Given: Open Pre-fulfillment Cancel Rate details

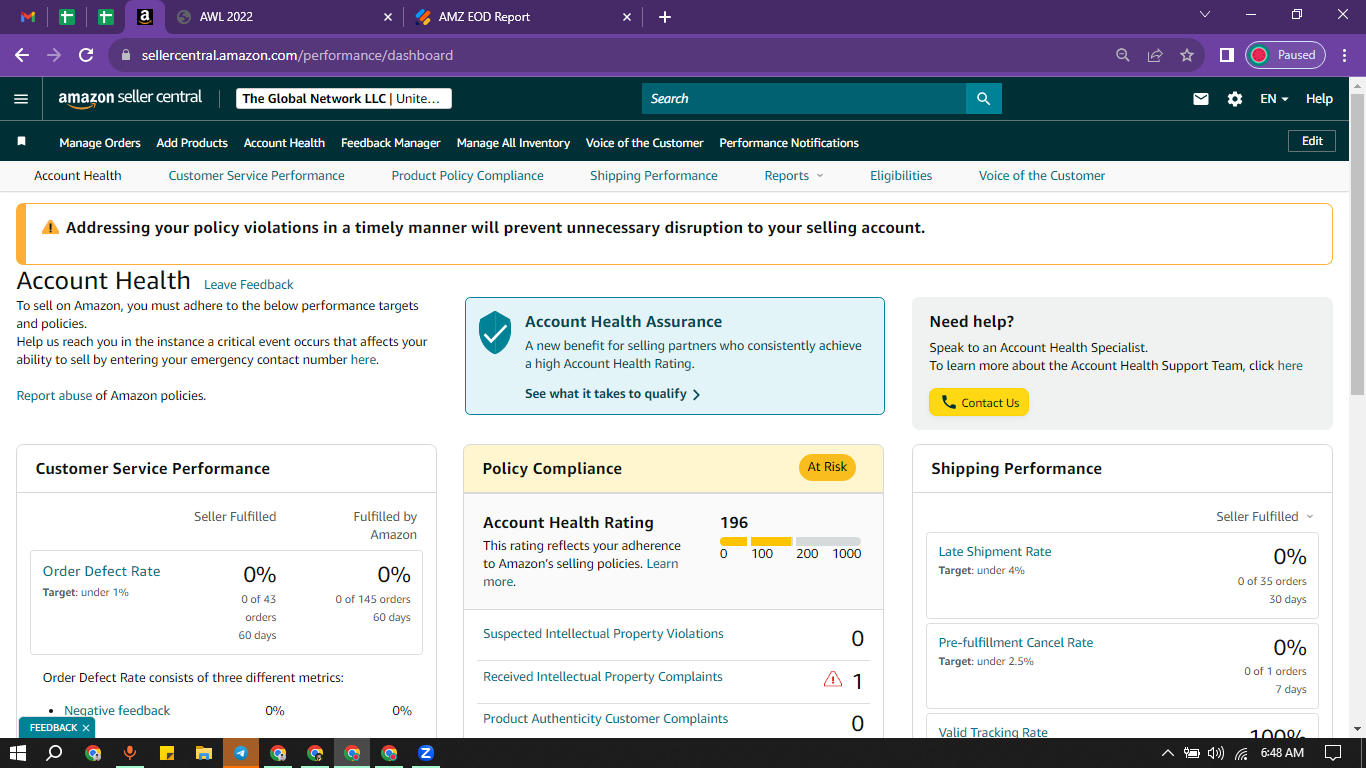Looking at the screenshot, I should (1016, 643).
